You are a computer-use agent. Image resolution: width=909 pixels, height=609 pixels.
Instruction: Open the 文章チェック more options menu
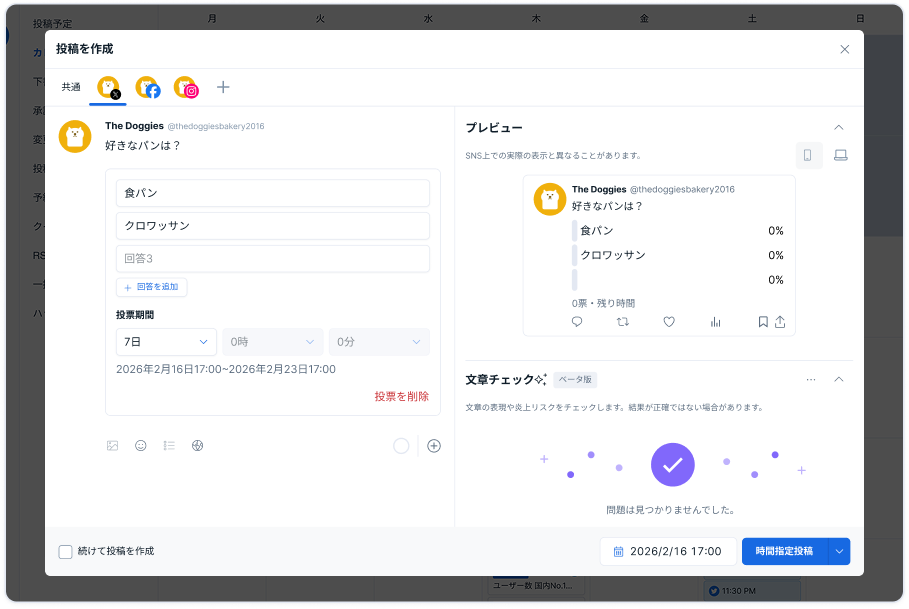pyautogui.click(x=811, y=380)
